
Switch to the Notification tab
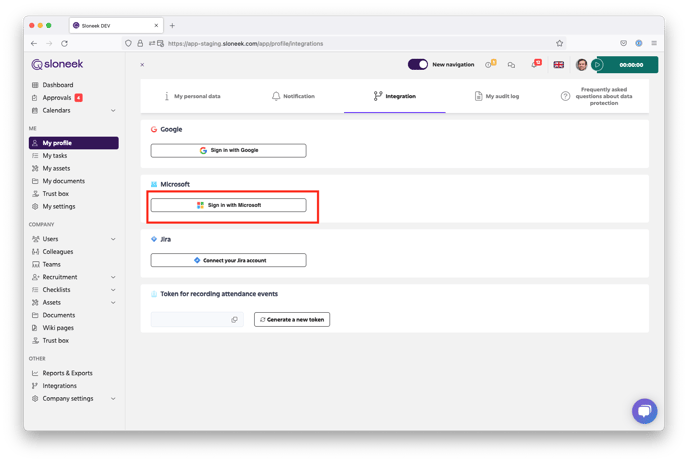[293, 96]
